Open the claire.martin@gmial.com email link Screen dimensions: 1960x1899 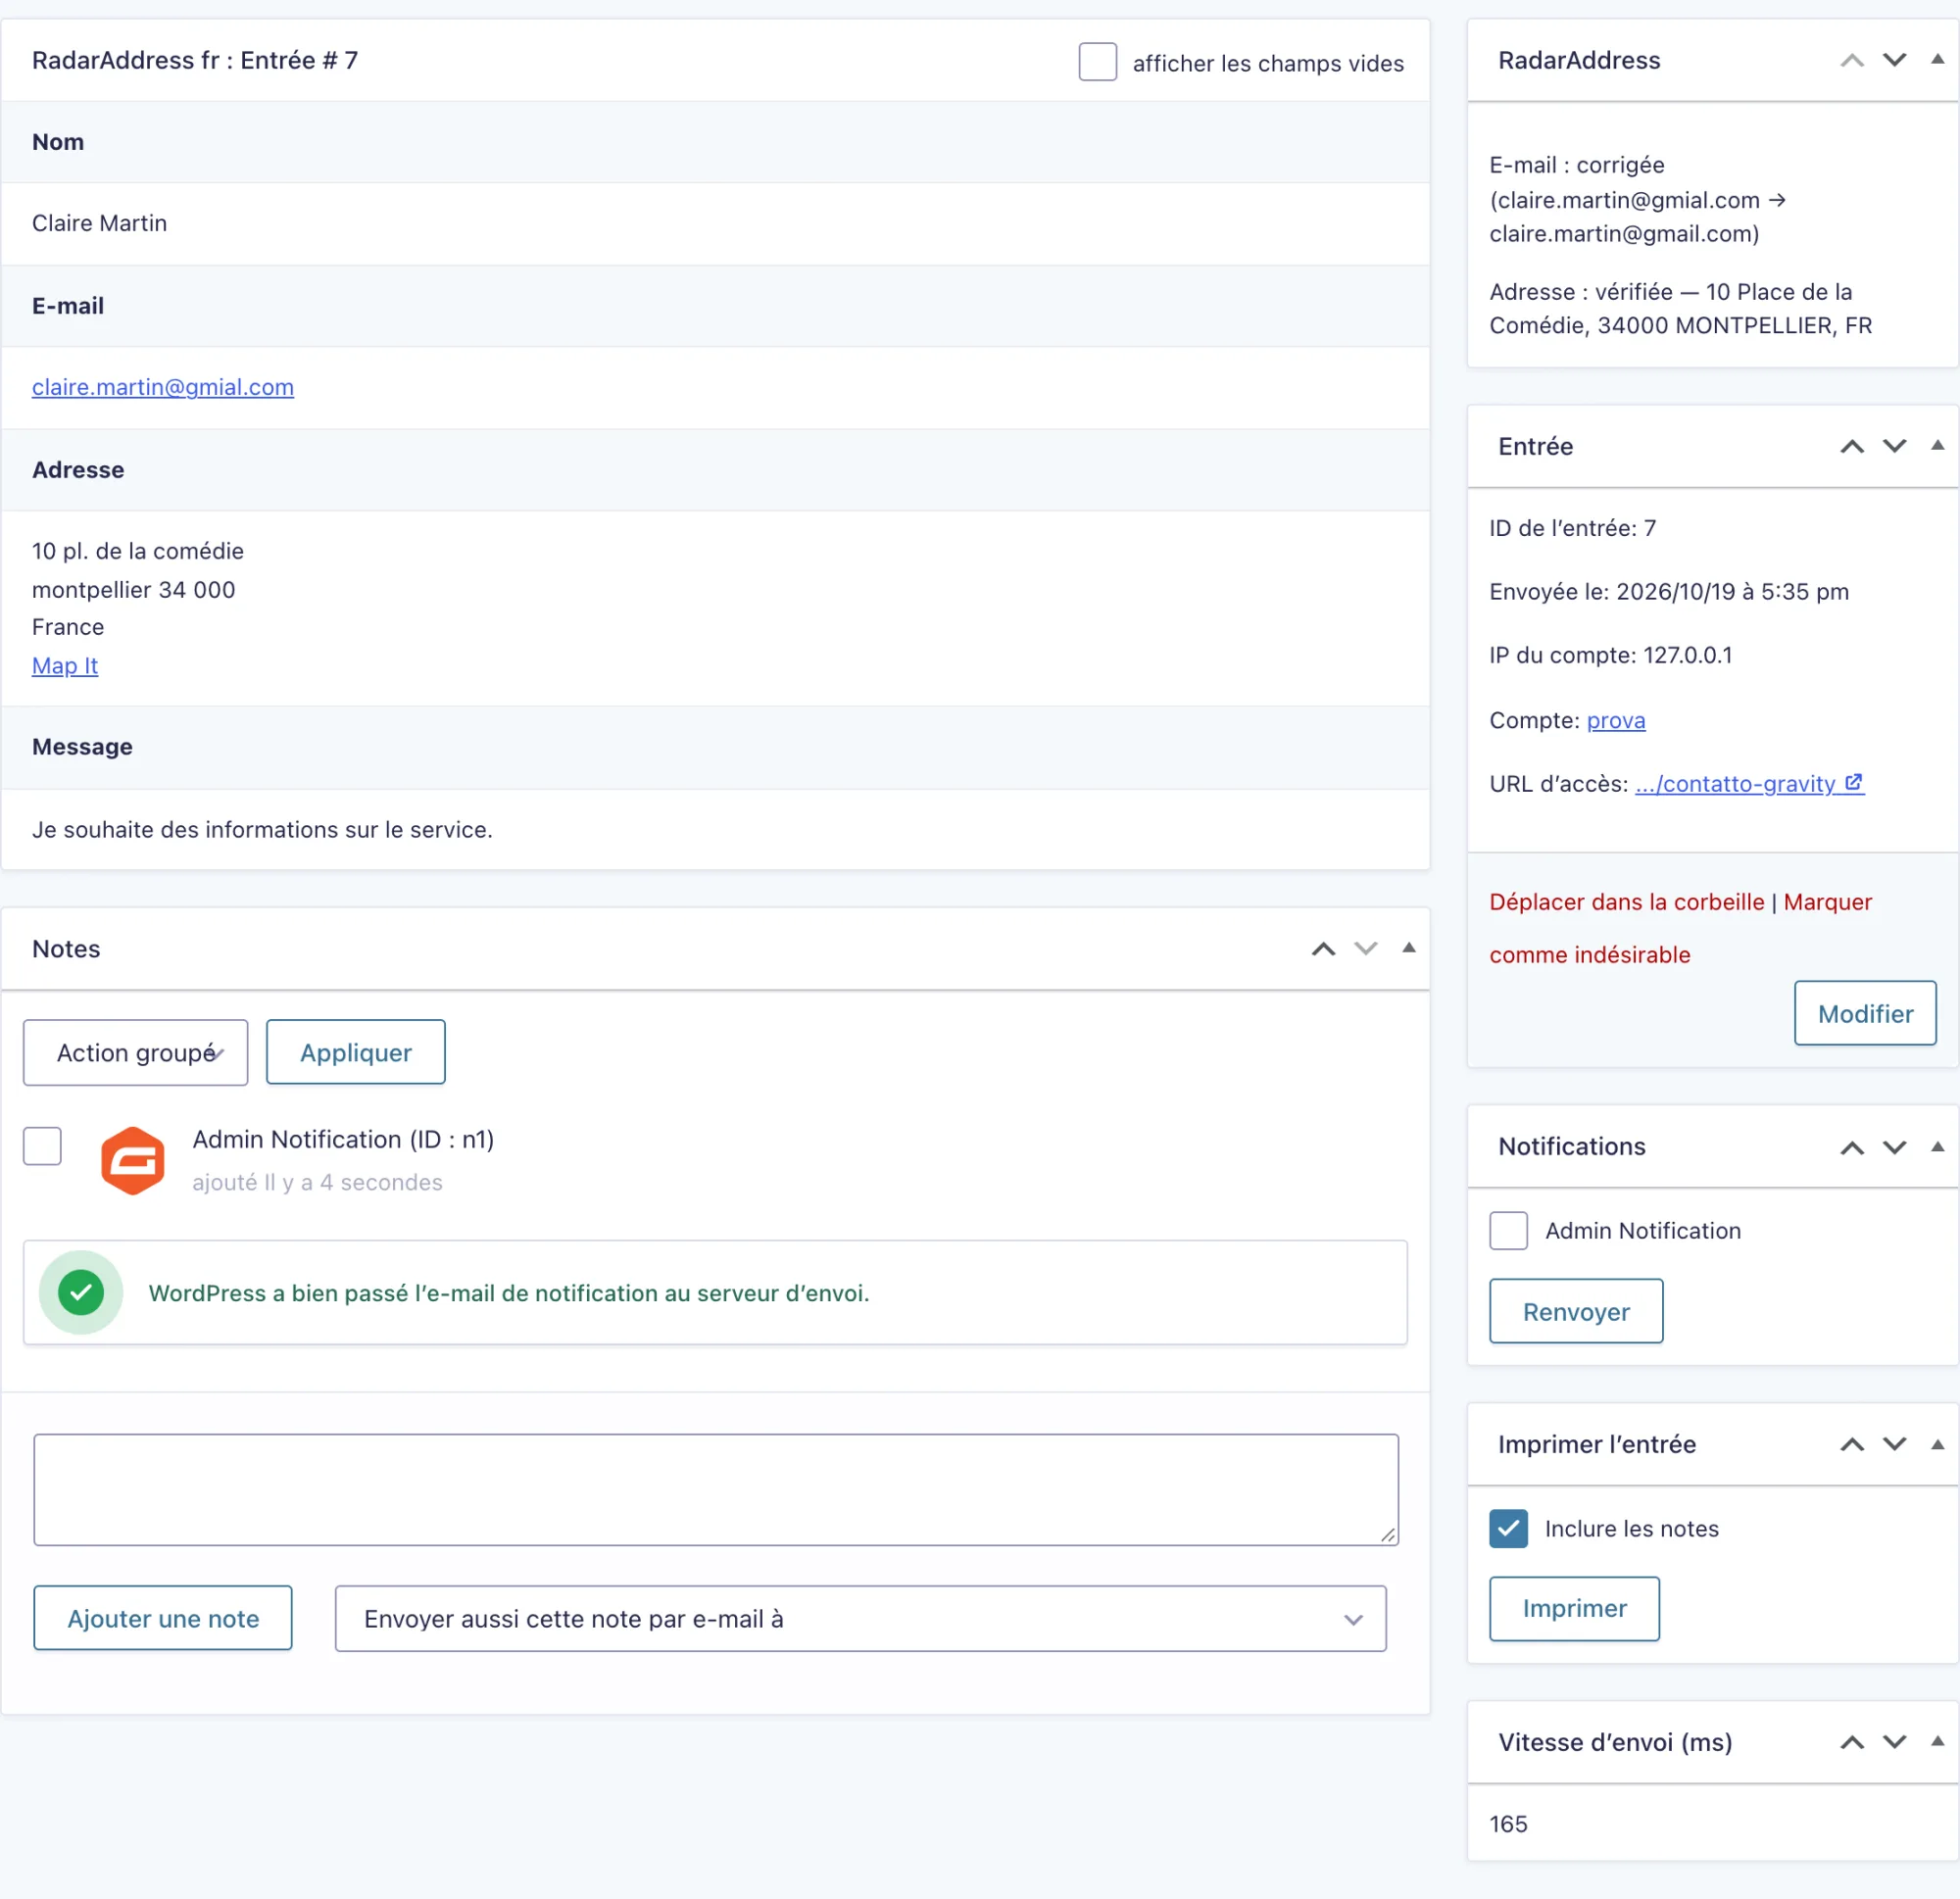point(163,387)
